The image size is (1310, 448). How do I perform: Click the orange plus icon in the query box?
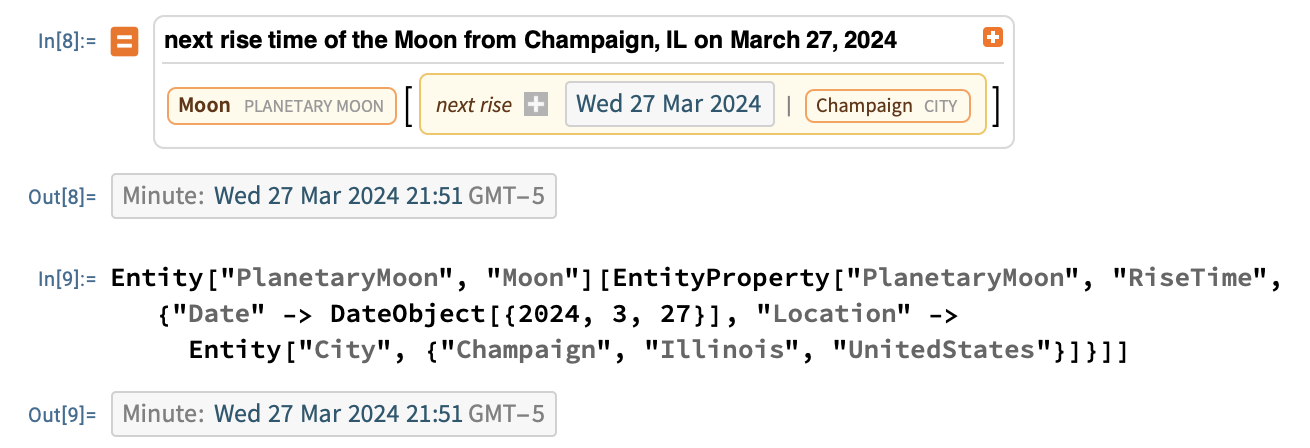click(992, 38)
